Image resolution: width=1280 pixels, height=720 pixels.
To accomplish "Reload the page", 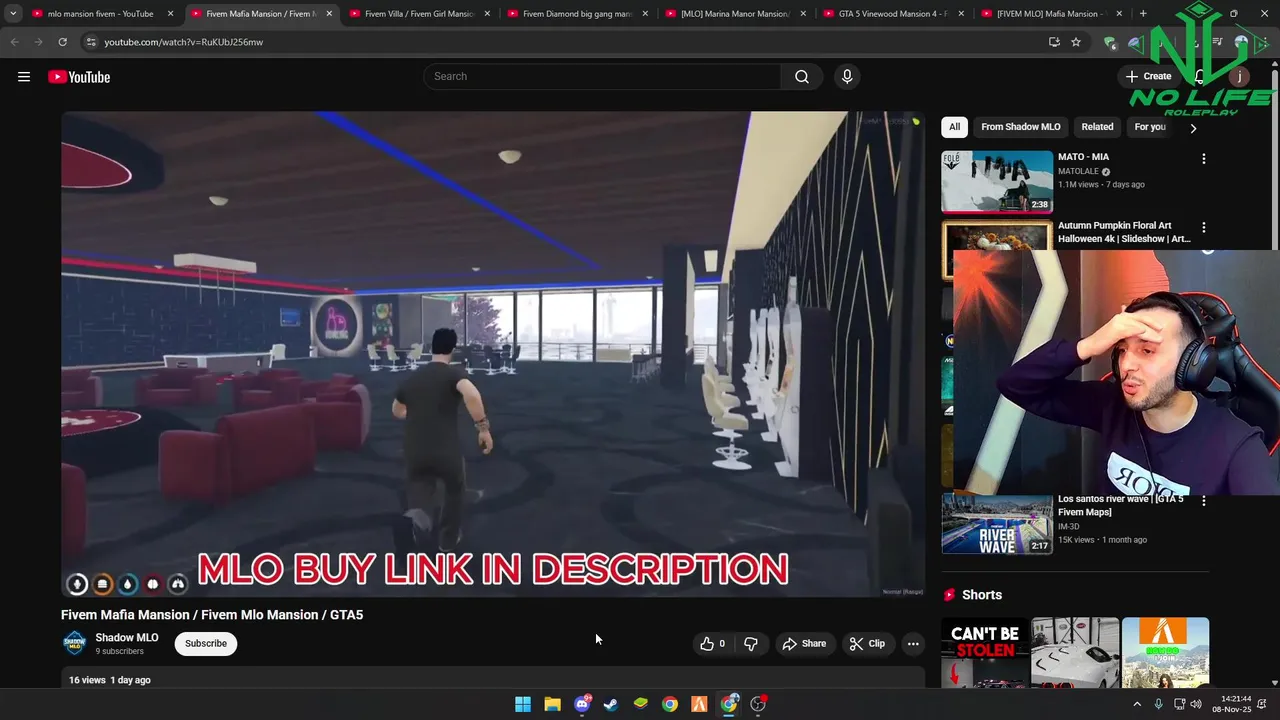I will [62, 42].
